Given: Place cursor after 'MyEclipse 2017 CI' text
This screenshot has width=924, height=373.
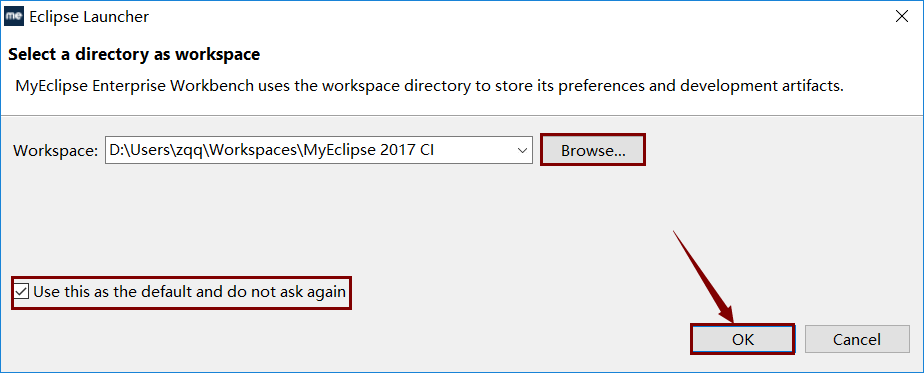Looking at the screenshot, I should click(x=437, y=150).
